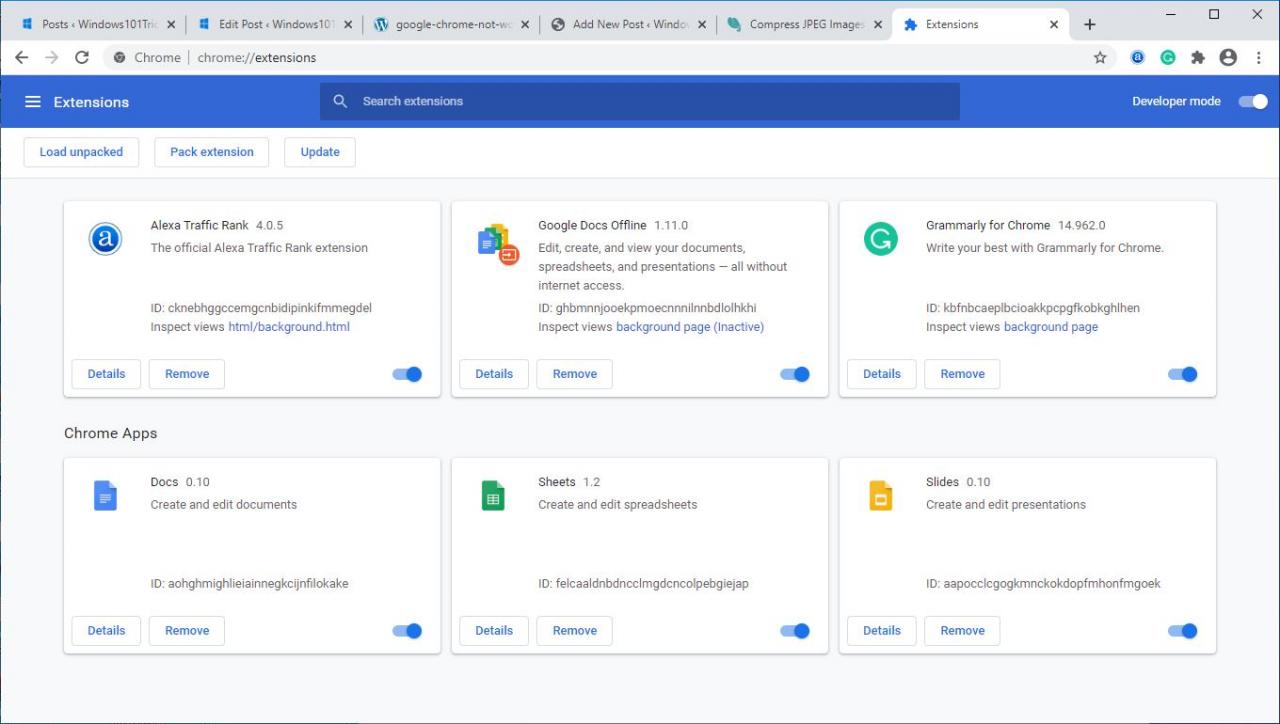
Task: Open the Alexa extension toolbar icon
Action: pyautogui.click(x=1138, y=58)
